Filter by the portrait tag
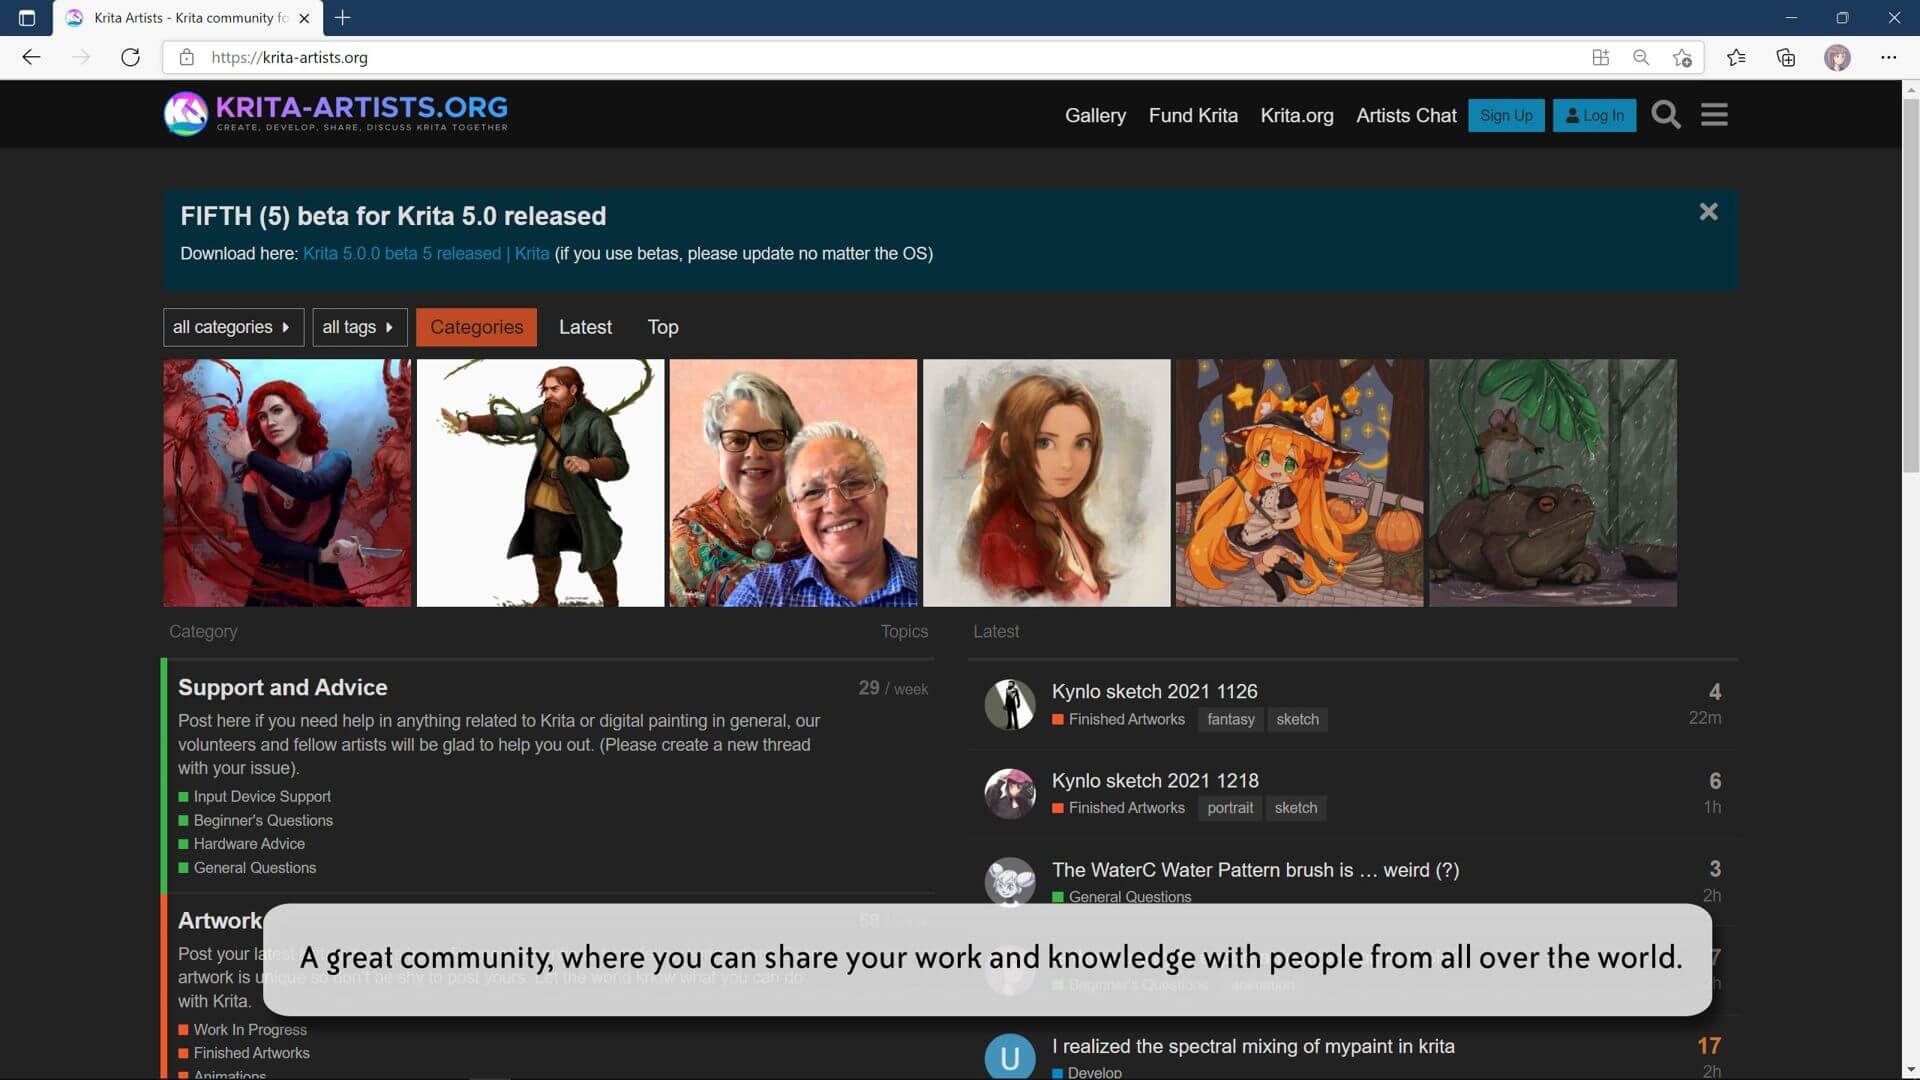Image resolution: width=1920 pixels, height=1080 pixels. pos(1229,808)
